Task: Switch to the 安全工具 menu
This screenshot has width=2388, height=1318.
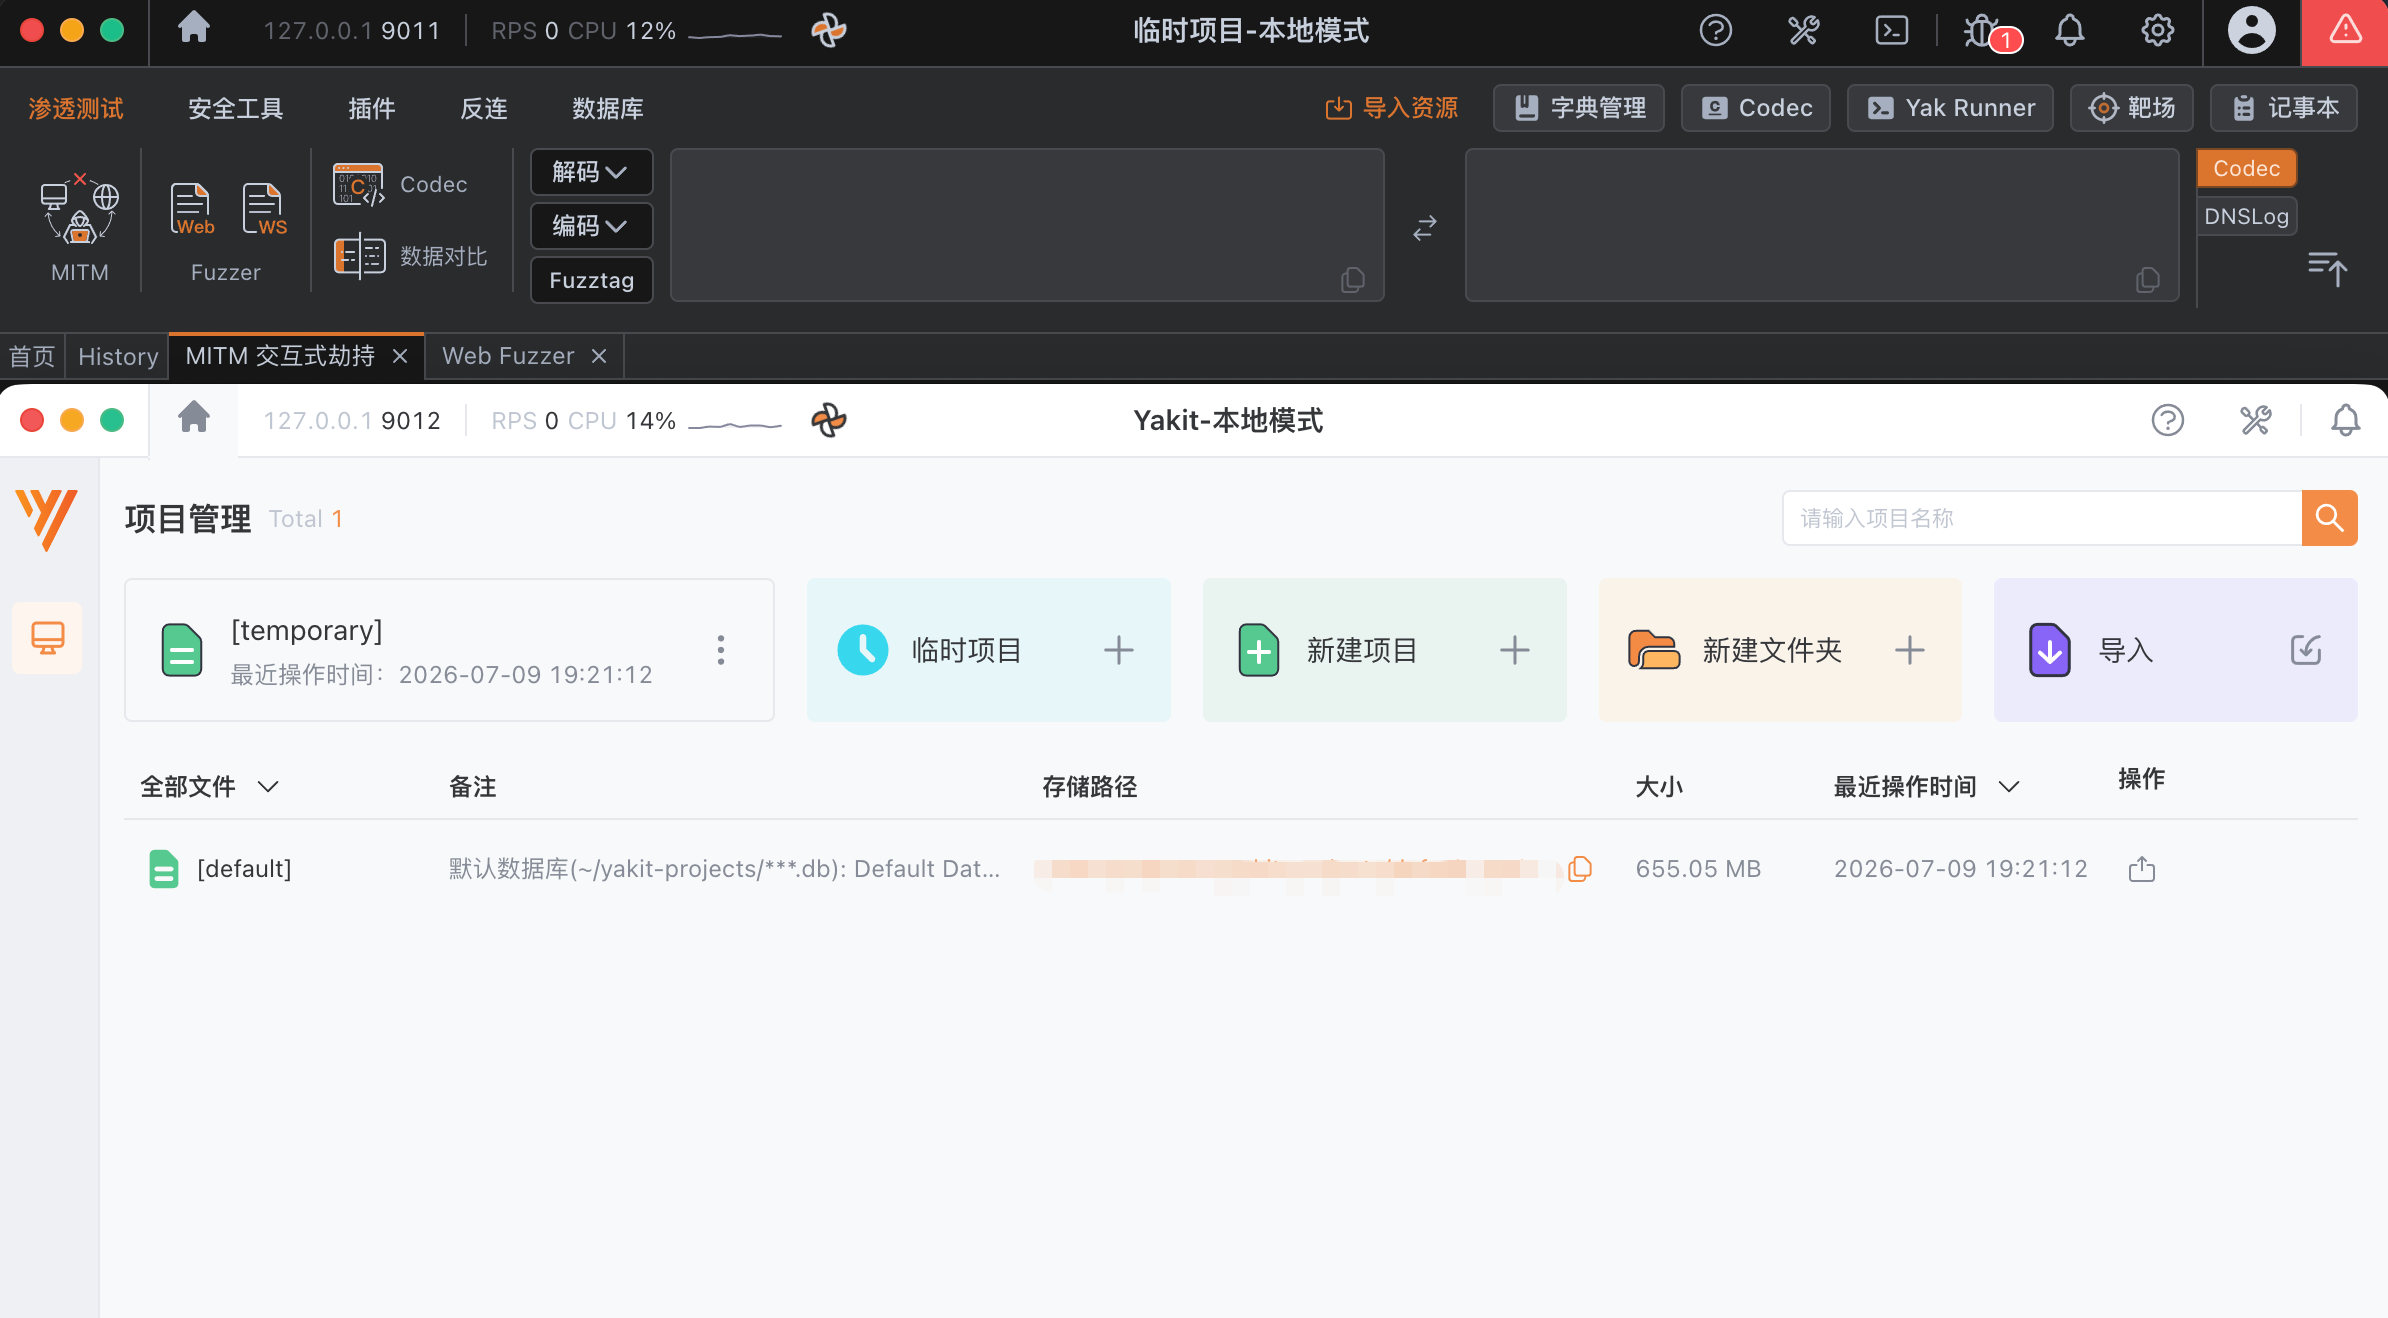Action: [x=236, y=108]
